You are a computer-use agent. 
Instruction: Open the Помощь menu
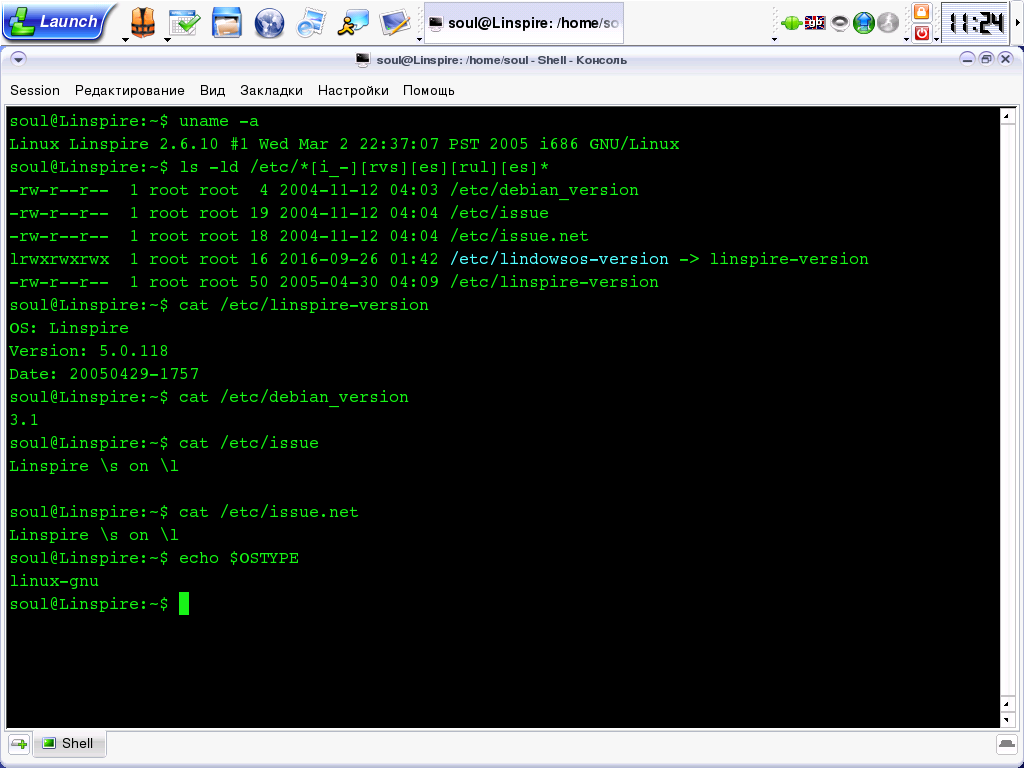click(x=428, y=91)
